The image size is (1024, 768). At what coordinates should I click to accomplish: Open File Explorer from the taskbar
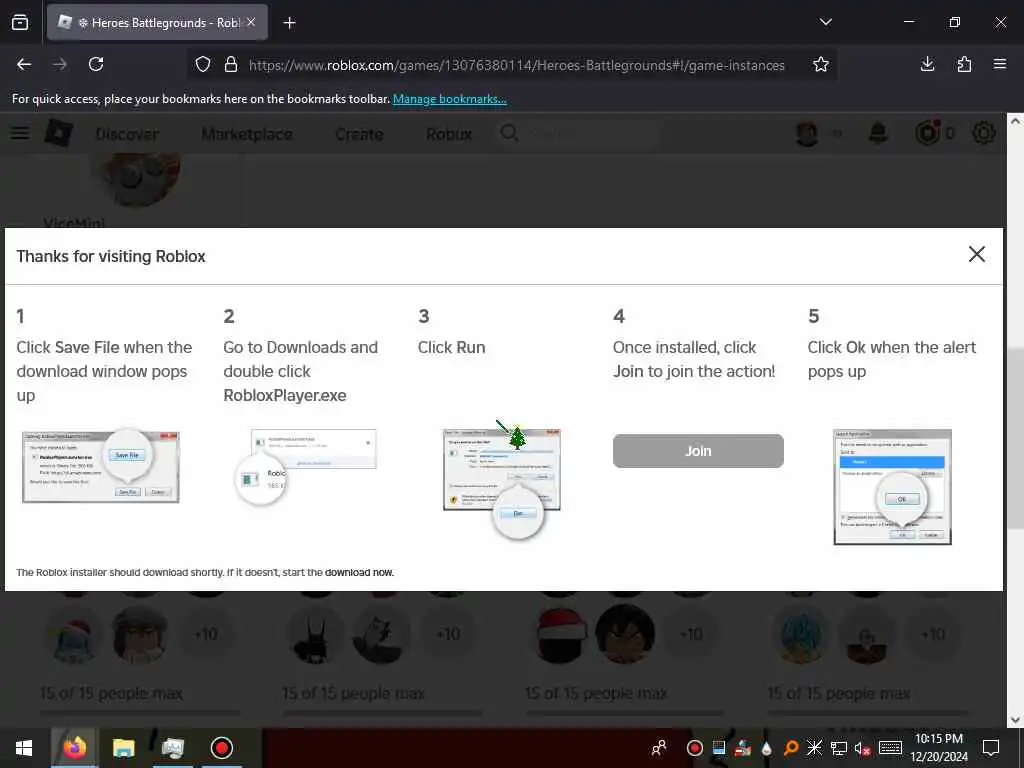[123, 748]
